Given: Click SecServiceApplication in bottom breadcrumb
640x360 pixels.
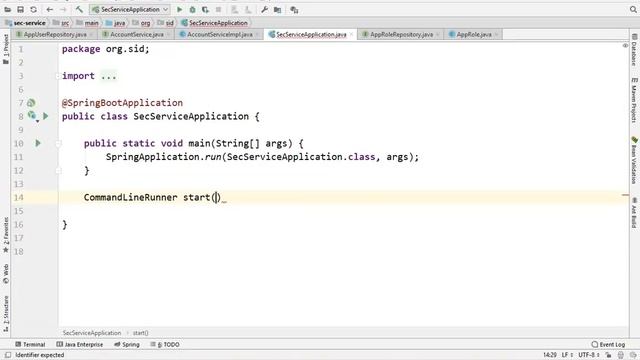Looking at the screenshot, I should pos(92,333).
